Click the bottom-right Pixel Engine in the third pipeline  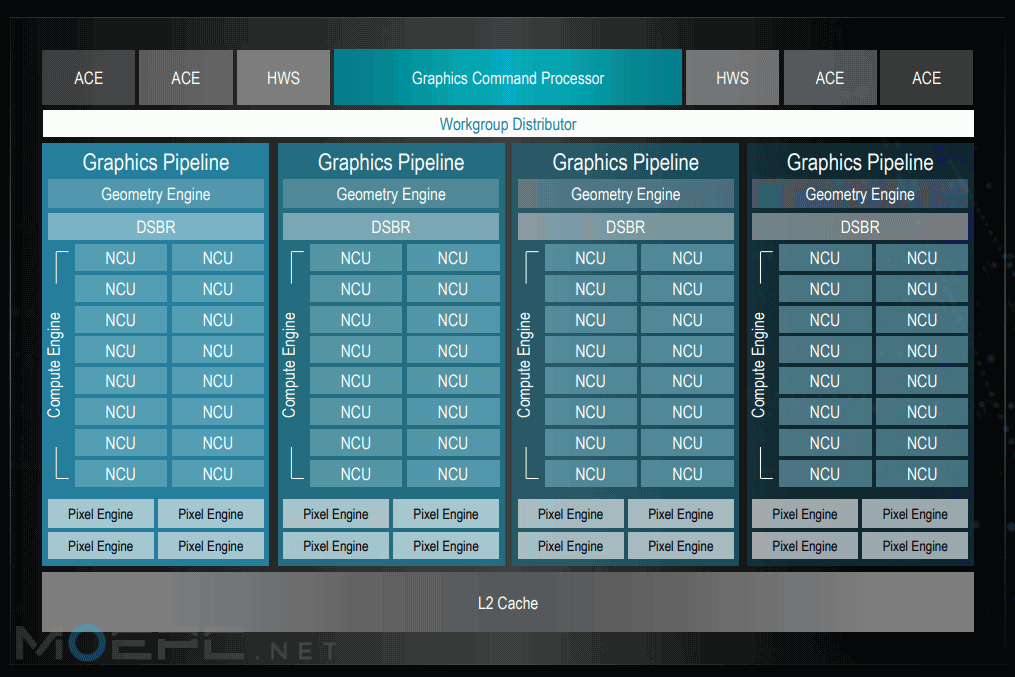pos(681,546)
